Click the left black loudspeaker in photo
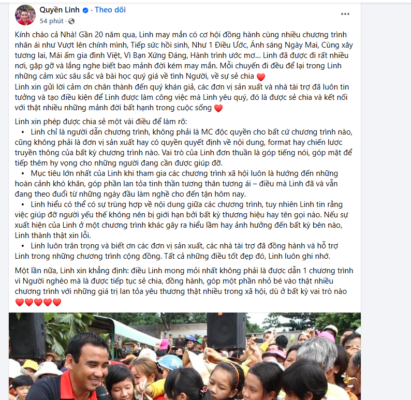The width and height of the screenshot is (411, 400). point(28,335)
